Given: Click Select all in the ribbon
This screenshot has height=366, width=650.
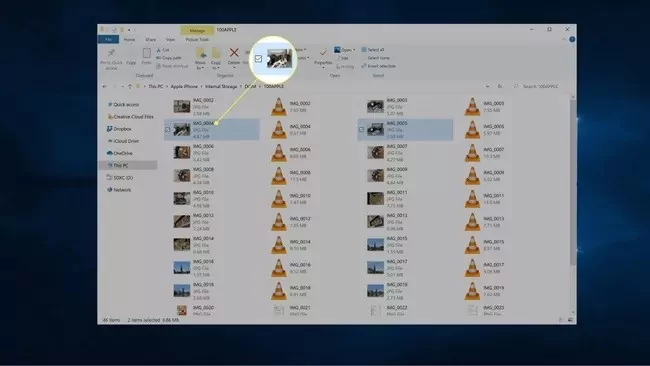Looking at the screenshot, I should [x=373, y=50].
